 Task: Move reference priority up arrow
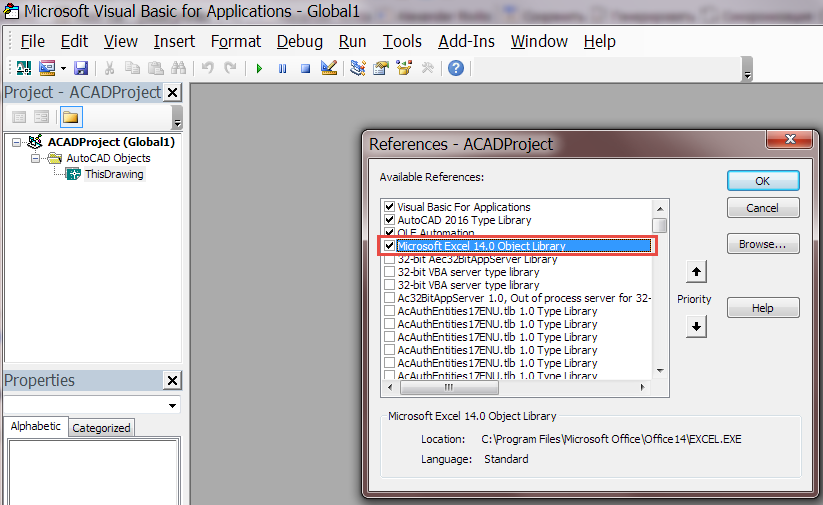click(x=697, y=272)
